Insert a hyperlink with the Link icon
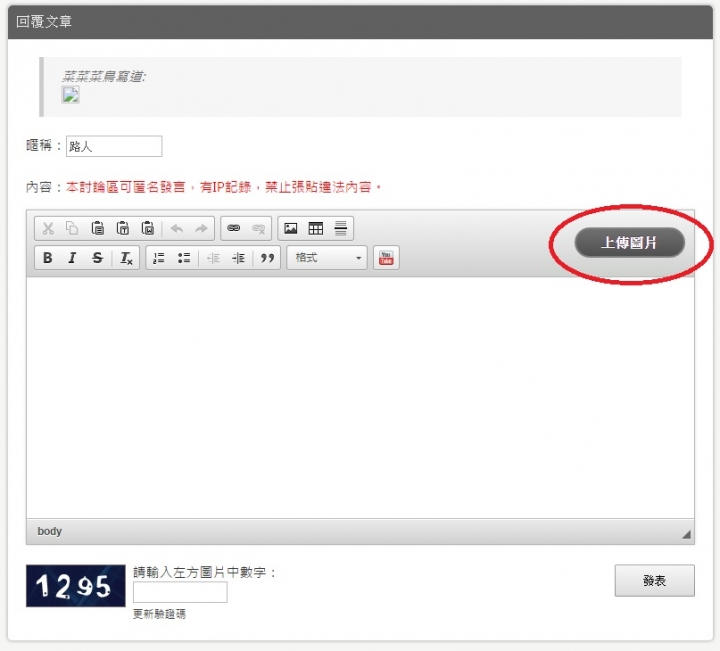The width and height of the screenshot is (720, 651). point(234,228)
